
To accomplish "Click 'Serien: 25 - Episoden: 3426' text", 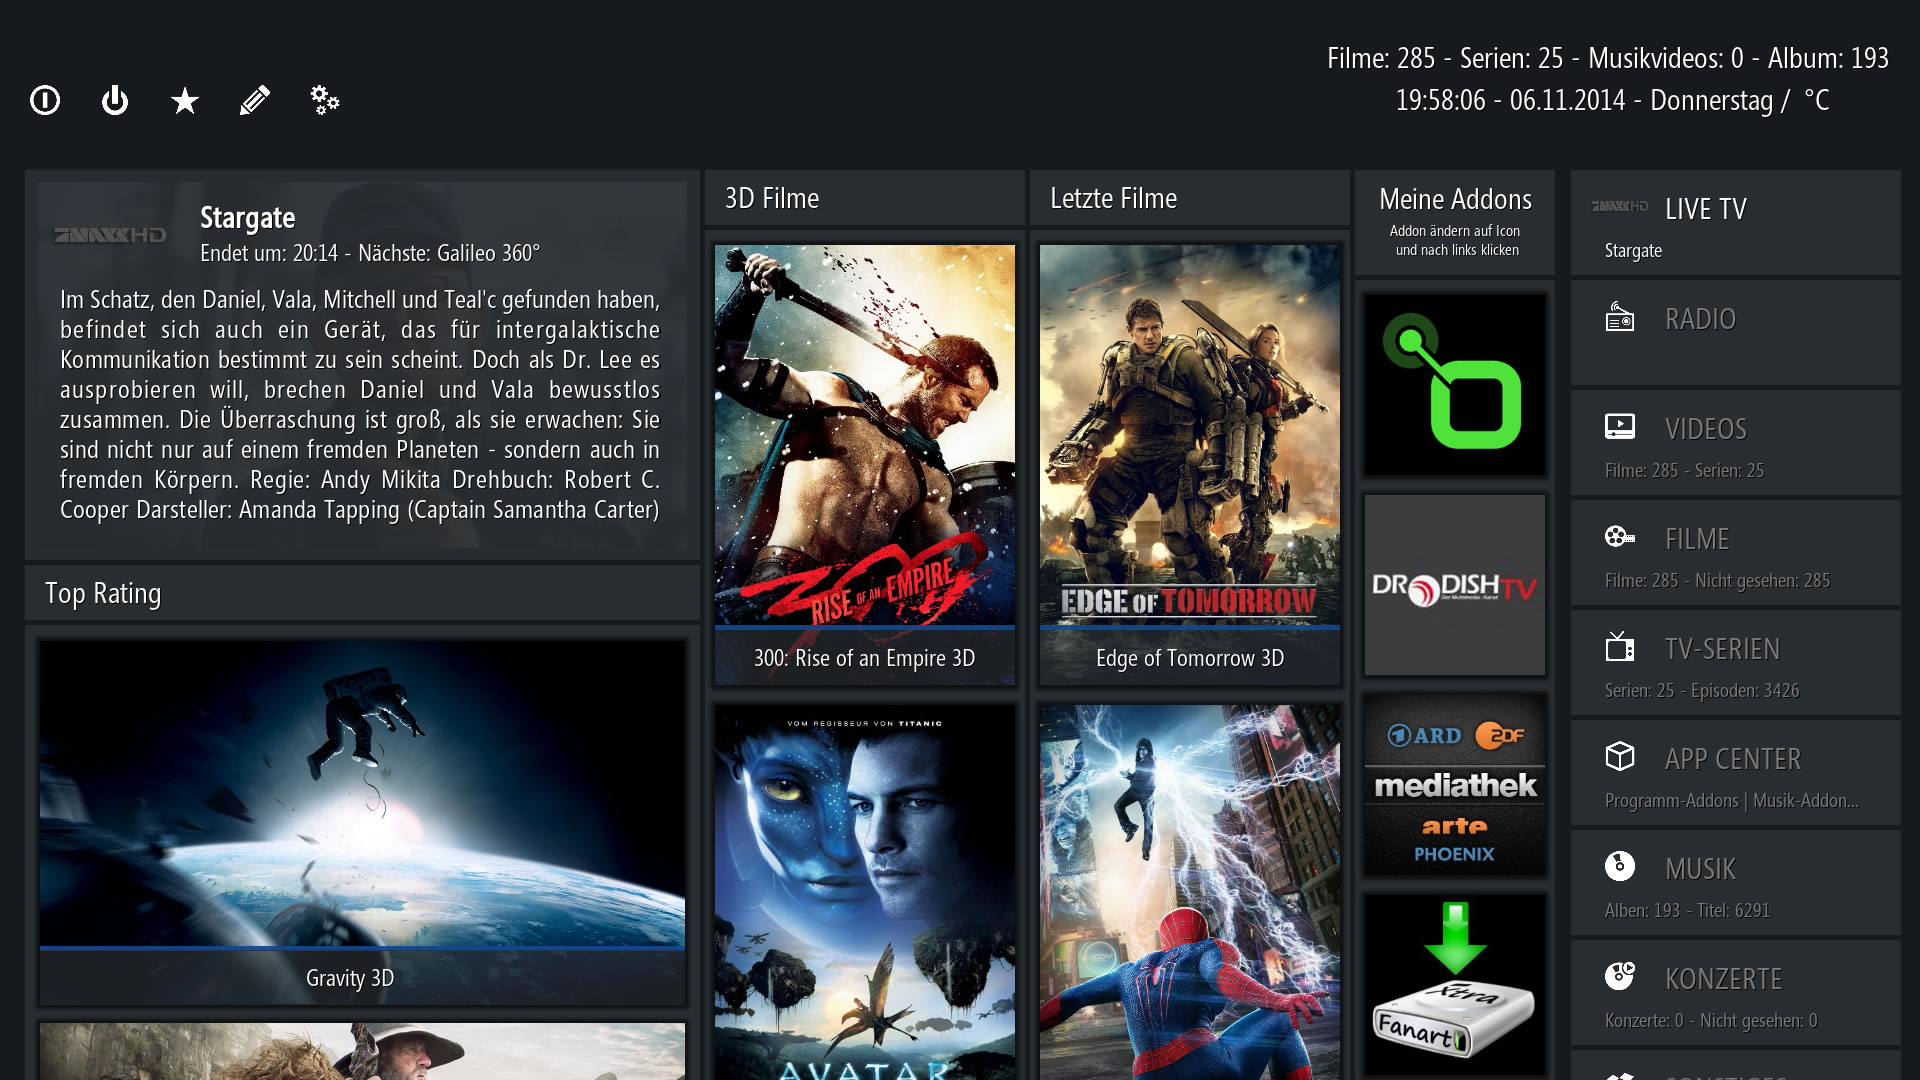I will coord(1701,690).
